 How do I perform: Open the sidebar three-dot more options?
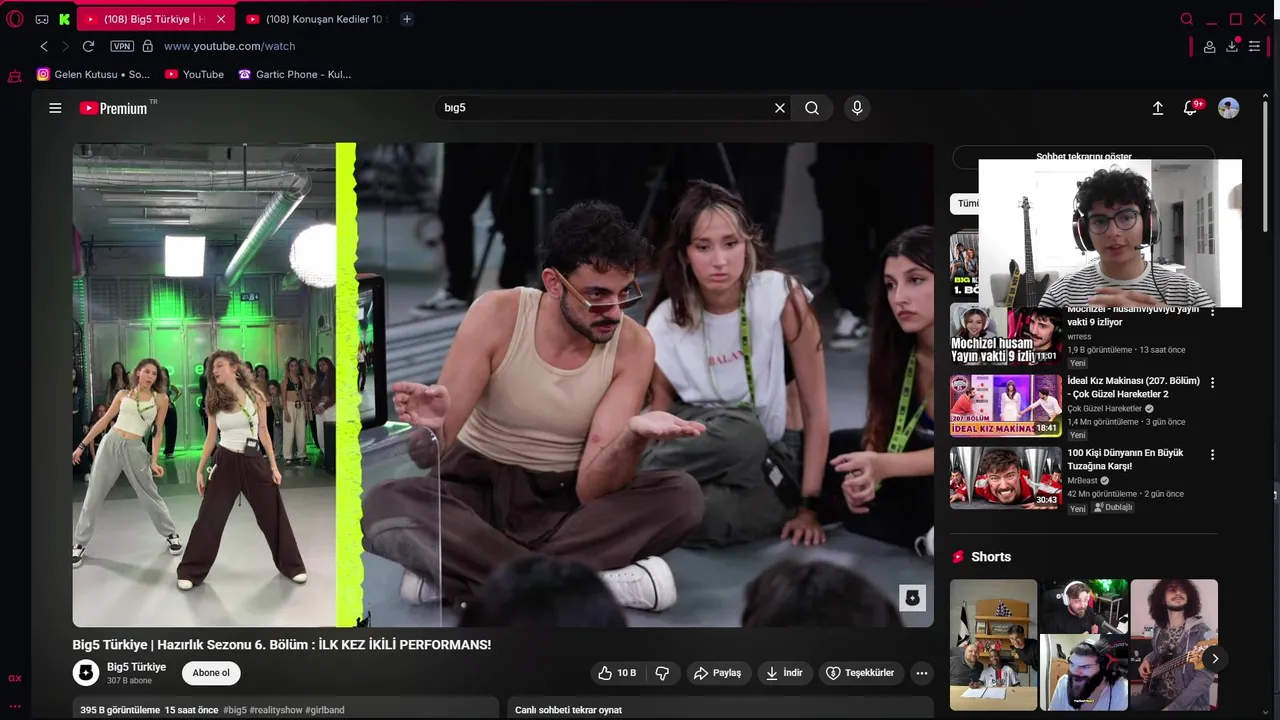point(15,705)
